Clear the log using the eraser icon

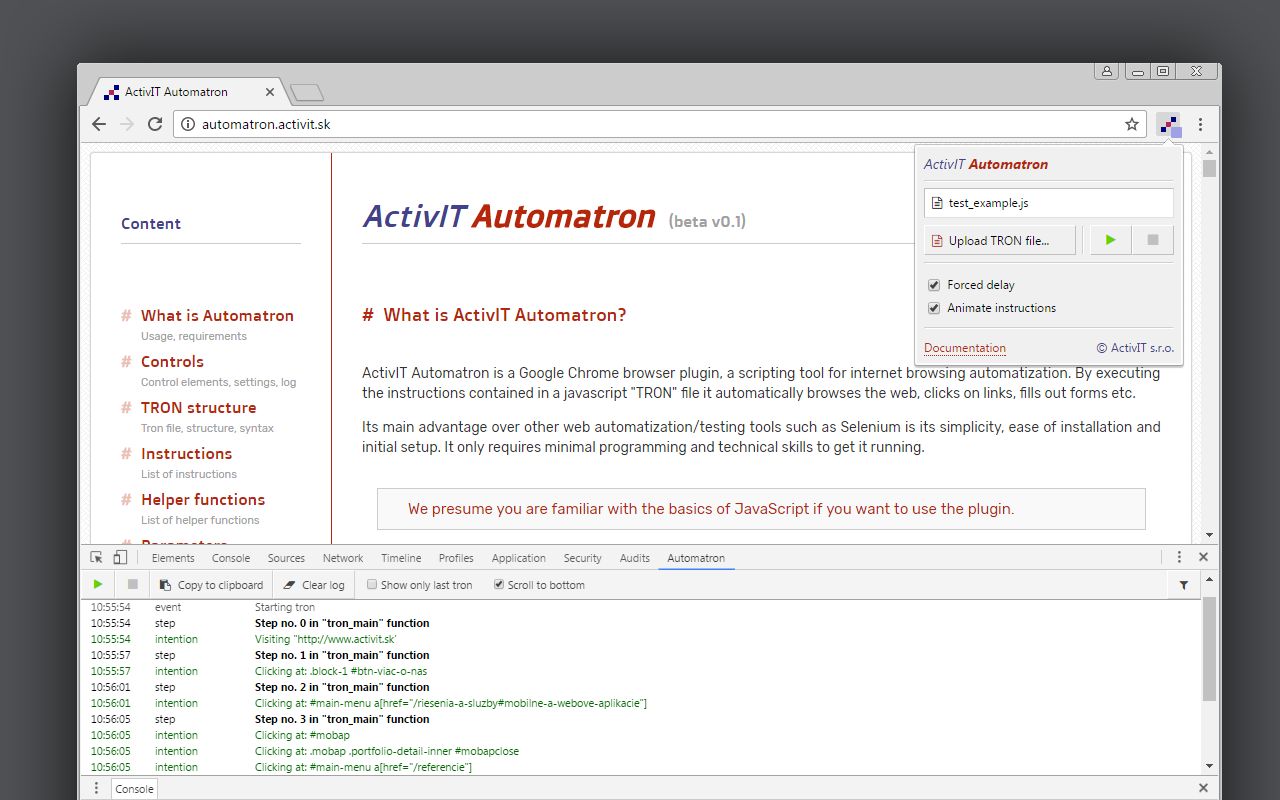[x=313, y=584]
